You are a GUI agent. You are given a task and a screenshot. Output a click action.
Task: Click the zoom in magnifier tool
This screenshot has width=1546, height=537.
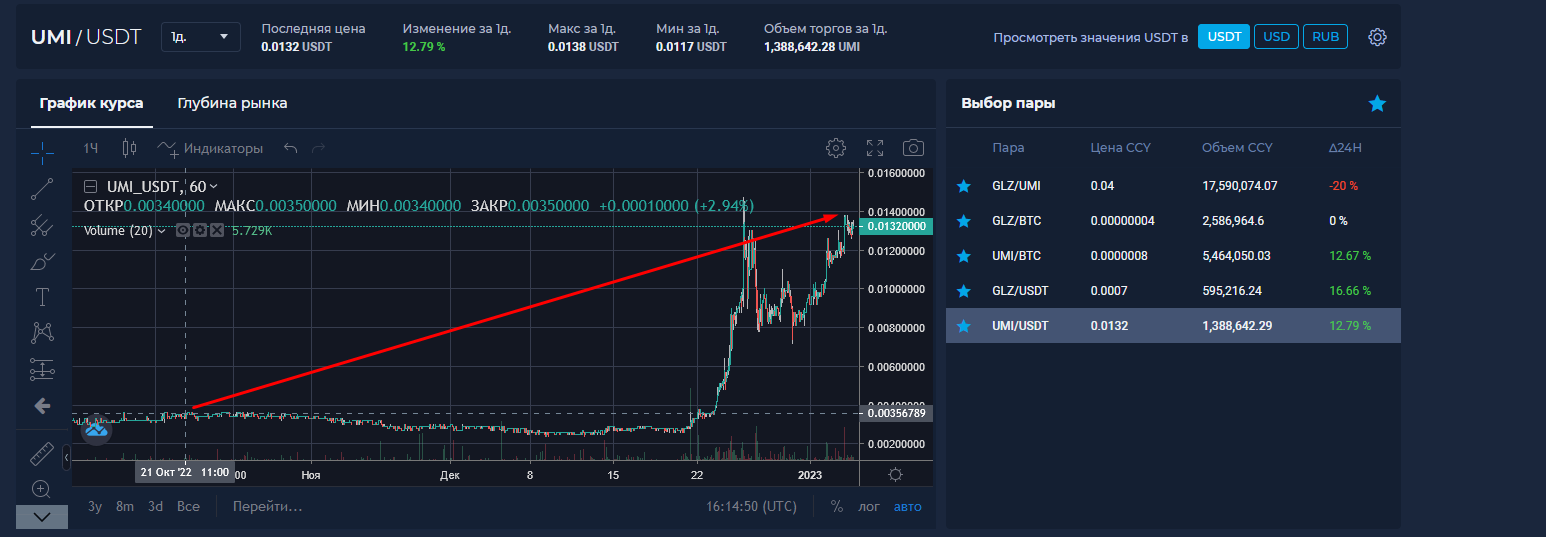[x=42, y=489]
